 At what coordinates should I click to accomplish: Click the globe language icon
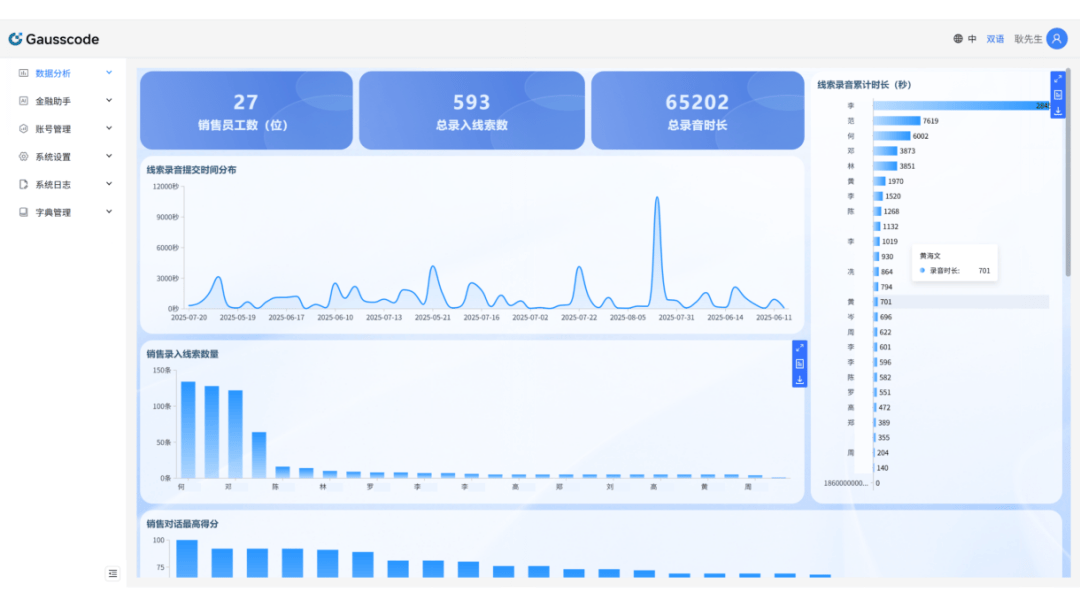(x=958, y=39)
